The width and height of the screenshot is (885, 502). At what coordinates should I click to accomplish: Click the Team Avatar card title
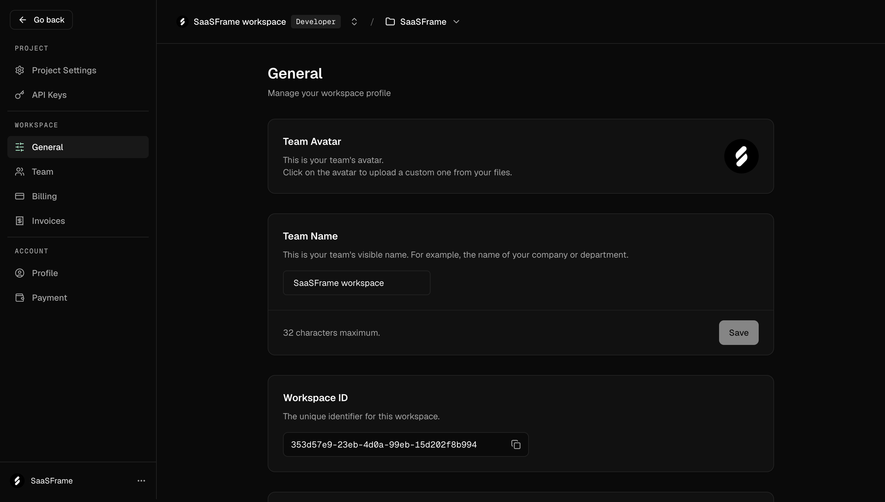[x=312, y=142]
